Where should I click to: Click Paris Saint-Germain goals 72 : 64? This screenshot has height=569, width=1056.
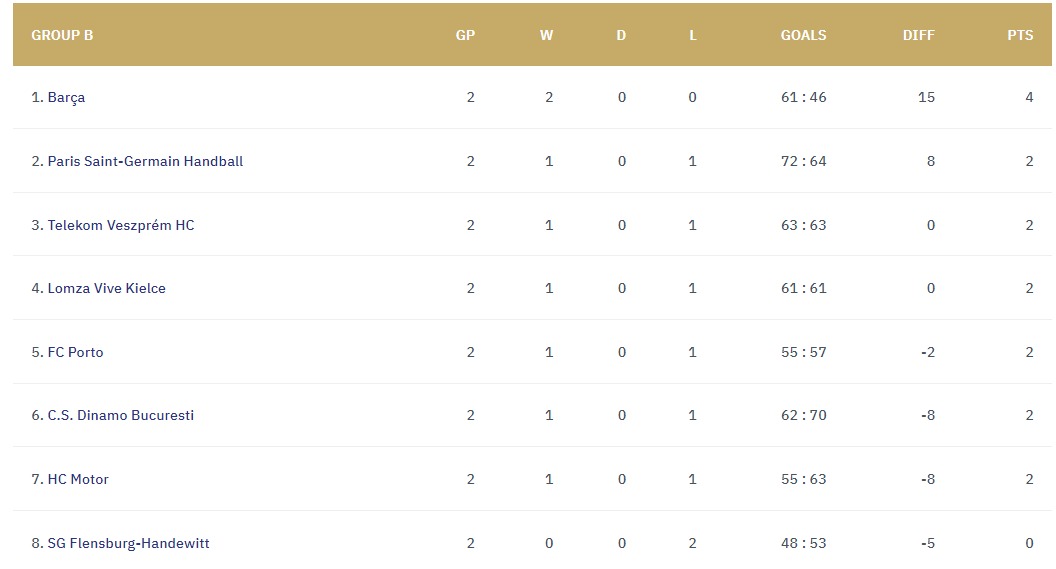(803, 162)
